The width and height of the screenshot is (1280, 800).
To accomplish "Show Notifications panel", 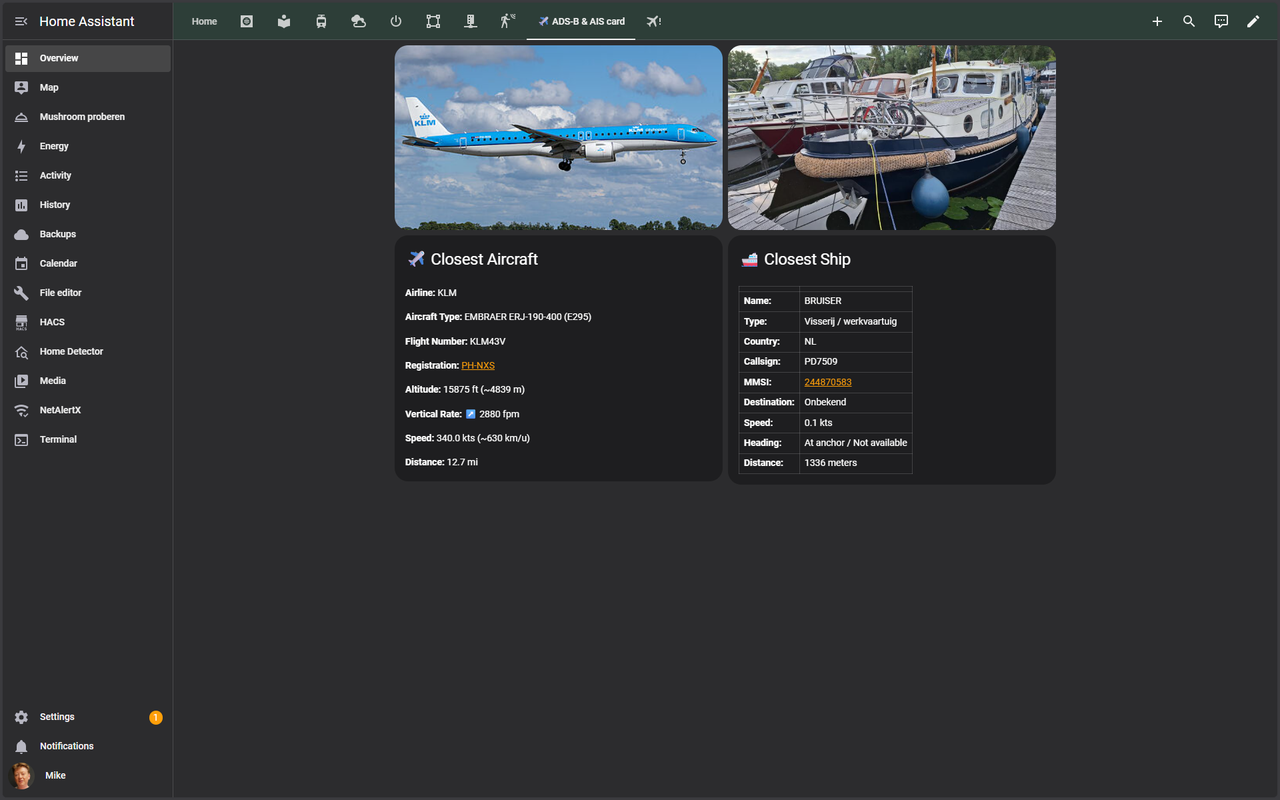I will [88, 746].
